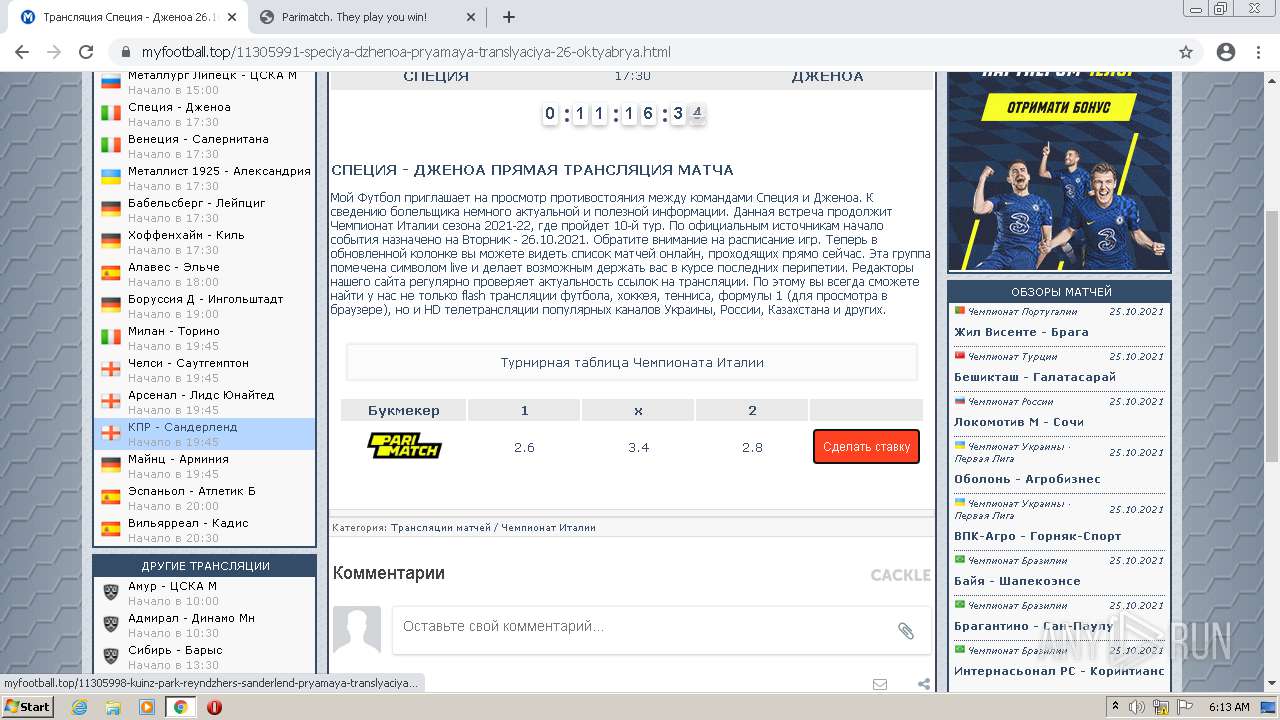Open the Трансляции матчей category link
Screen dimensions: 1280x720
coord(440,527)
